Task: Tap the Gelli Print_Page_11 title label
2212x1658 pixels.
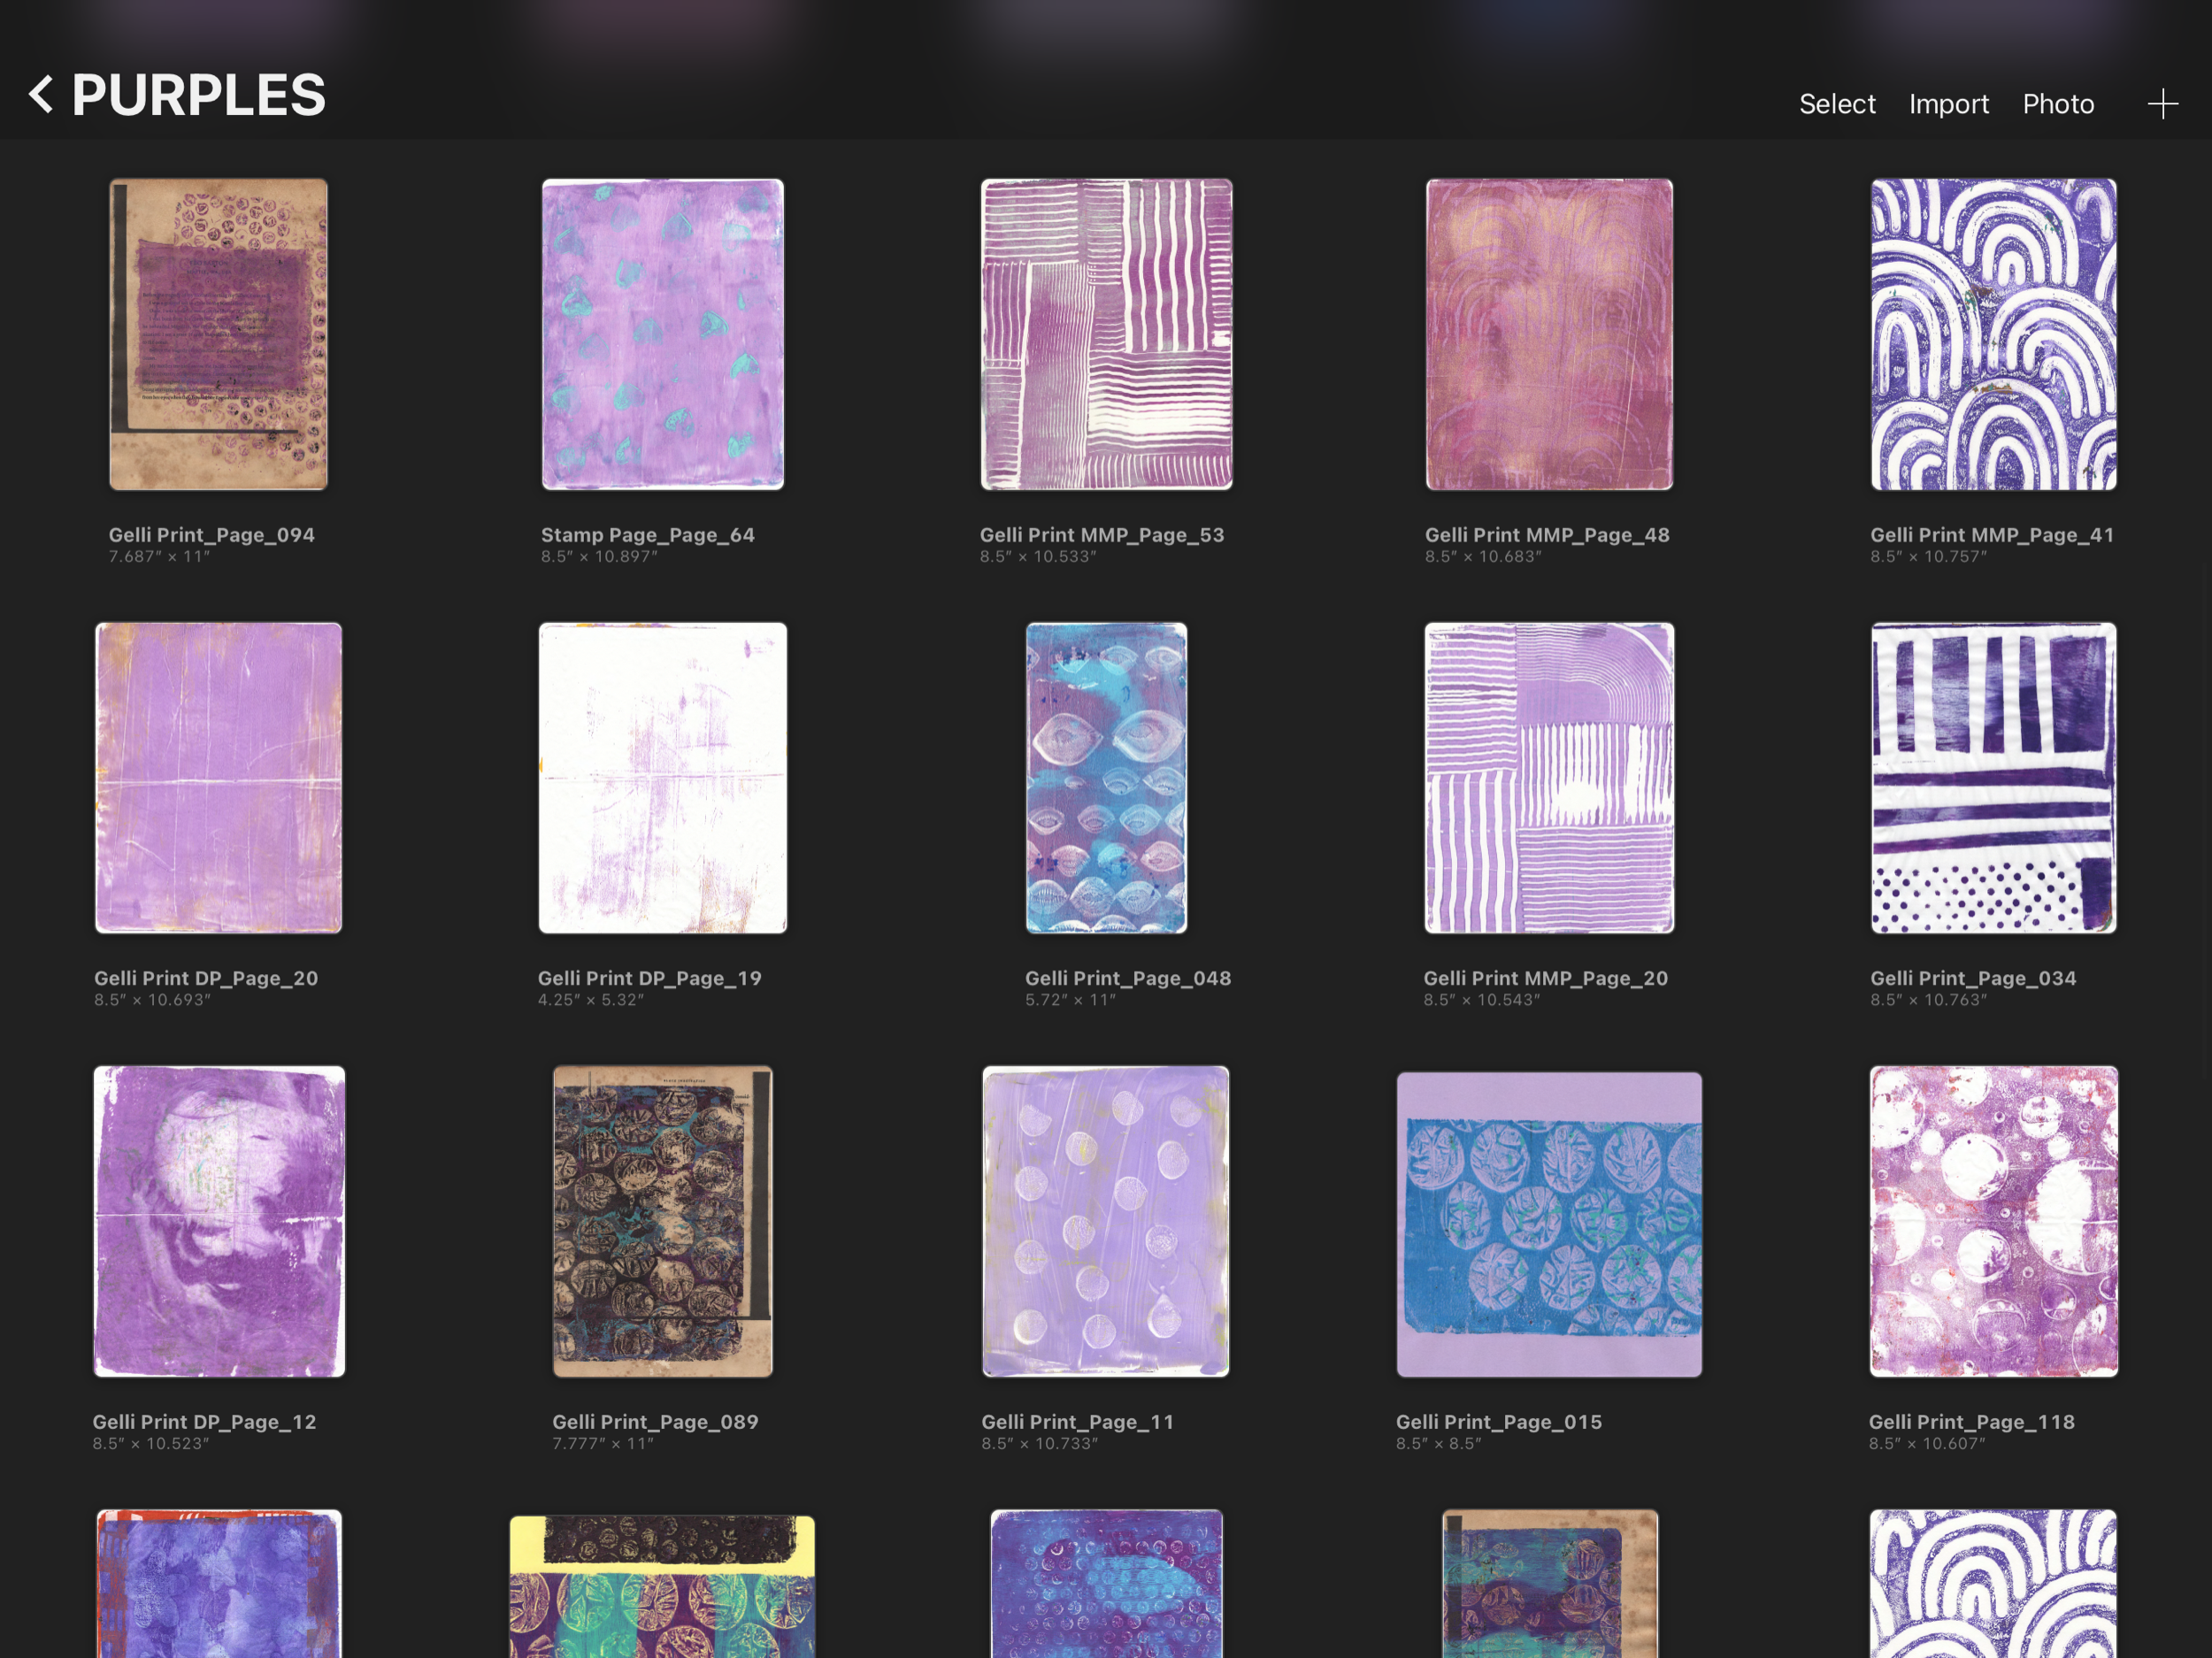Action: (x=1077, y=1422)
